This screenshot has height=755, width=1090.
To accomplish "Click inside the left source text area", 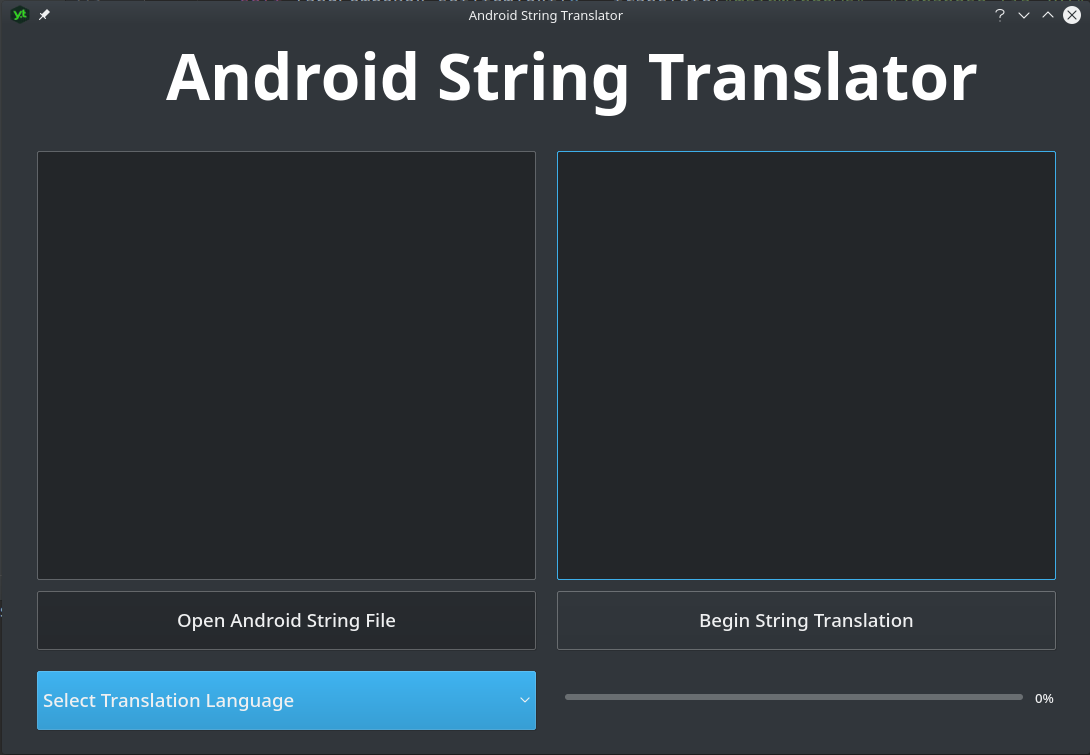I will pyautogui.click(x=286, y=365).
